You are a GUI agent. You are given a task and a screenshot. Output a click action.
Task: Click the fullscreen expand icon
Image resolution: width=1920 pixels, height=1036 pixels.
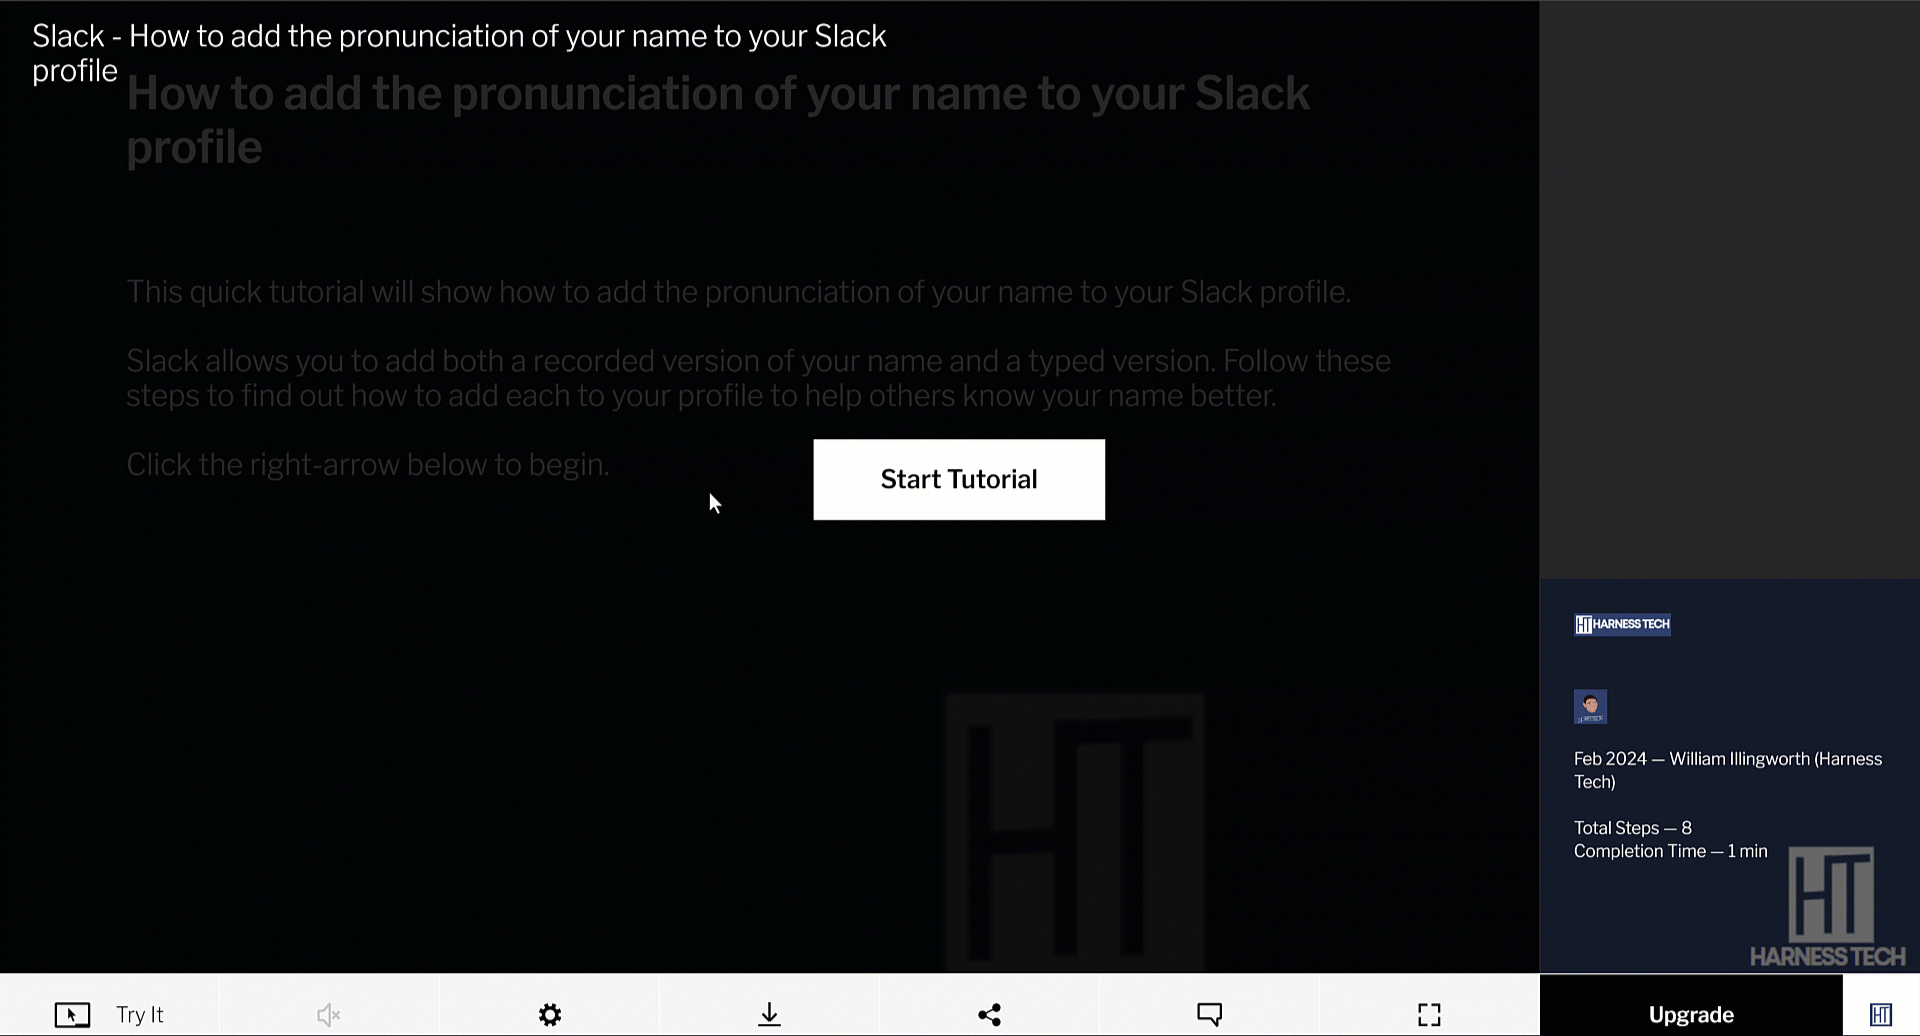1429,1013
